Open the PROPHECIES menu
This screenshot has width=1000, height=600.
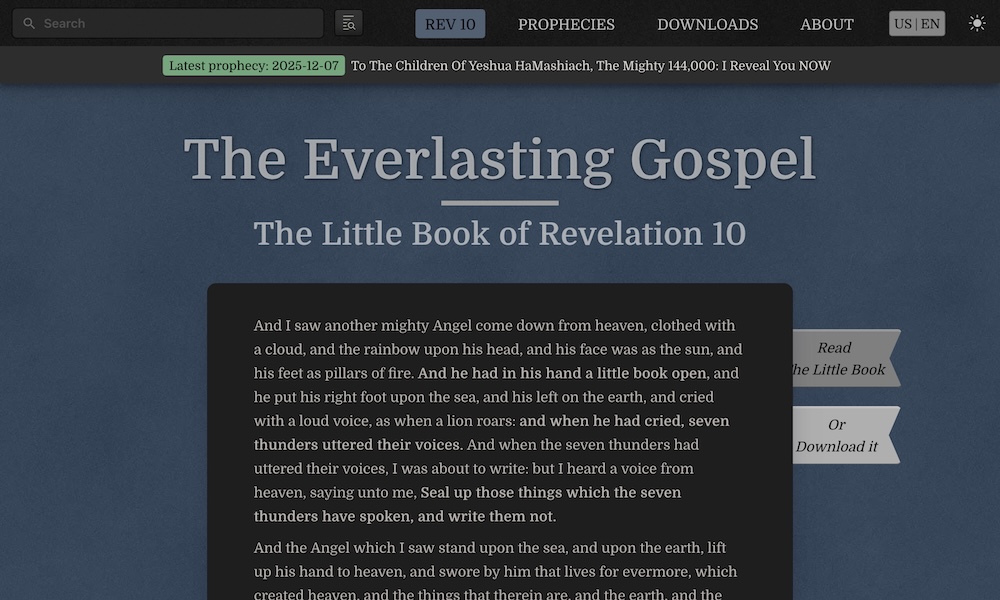[566, 24]
